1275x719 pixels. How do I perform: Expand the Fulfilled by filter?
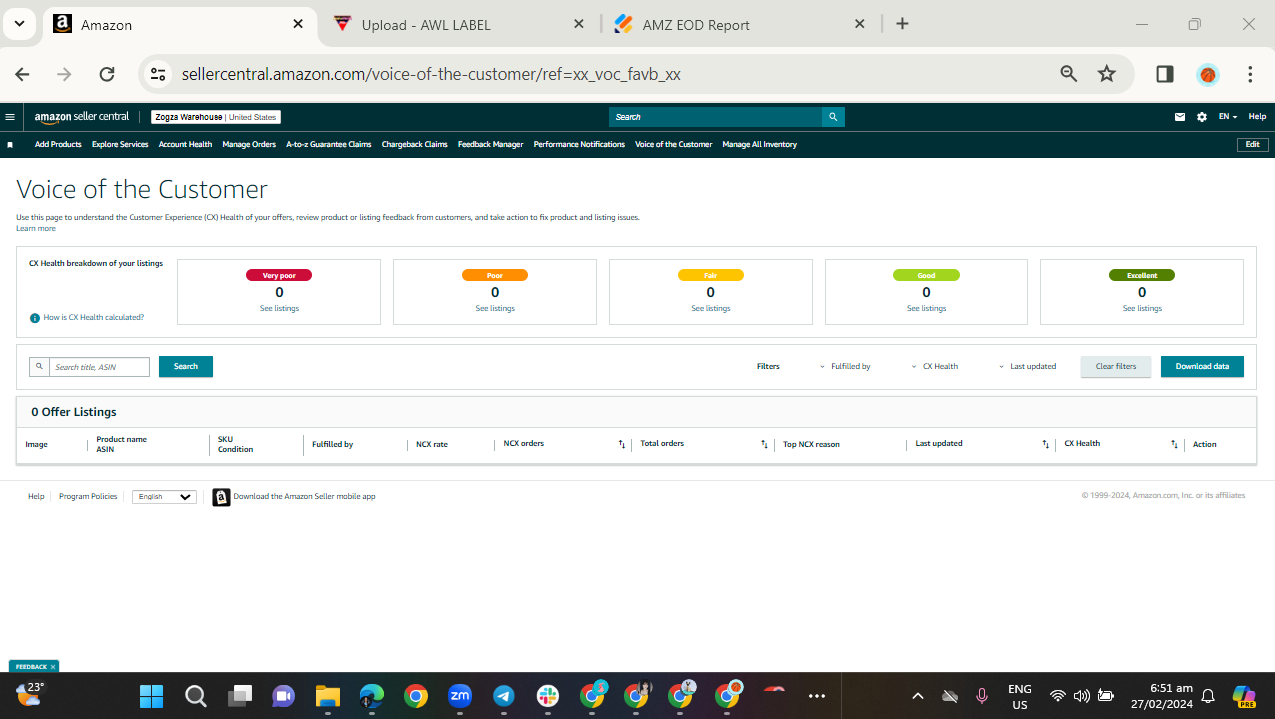click(x=845, y=367)
